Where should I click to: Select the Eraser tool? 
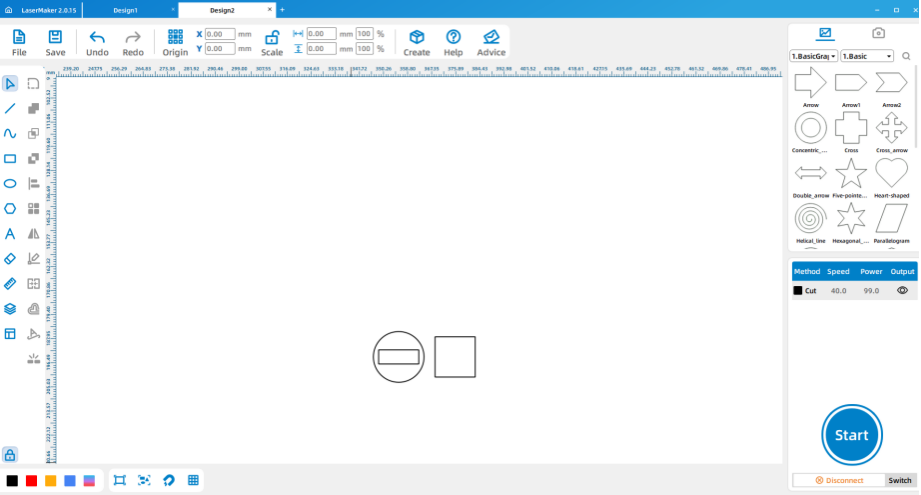(10, 258)
